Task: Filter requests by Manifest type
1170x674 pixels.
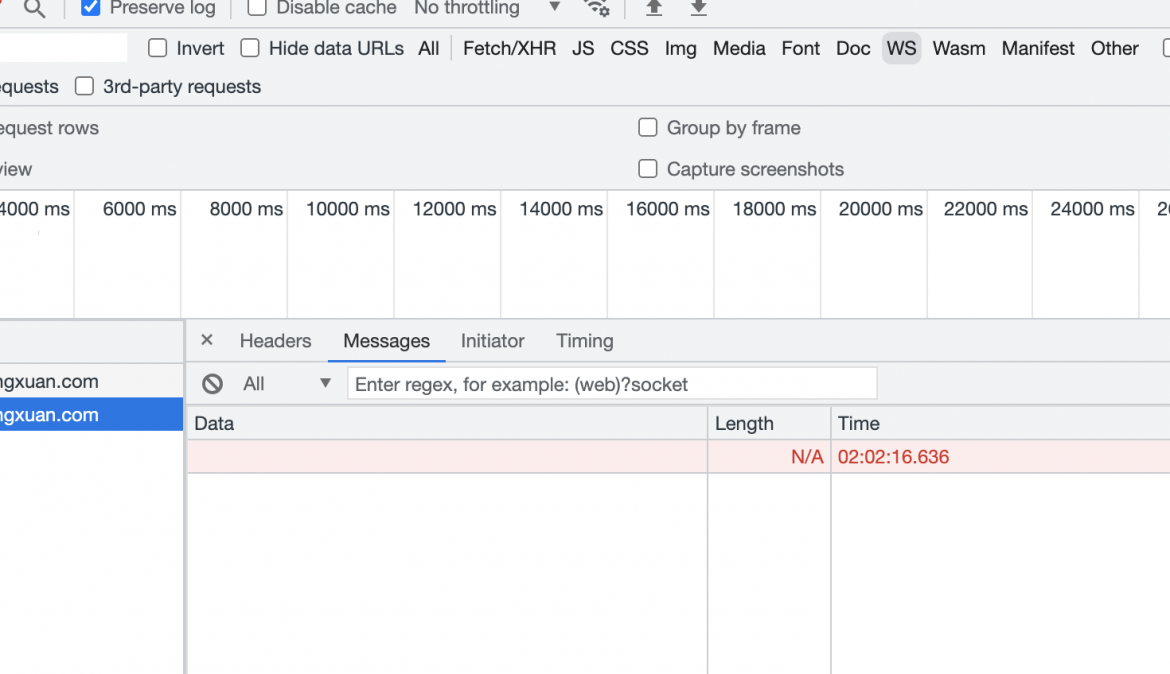Action: (1038, 49)
